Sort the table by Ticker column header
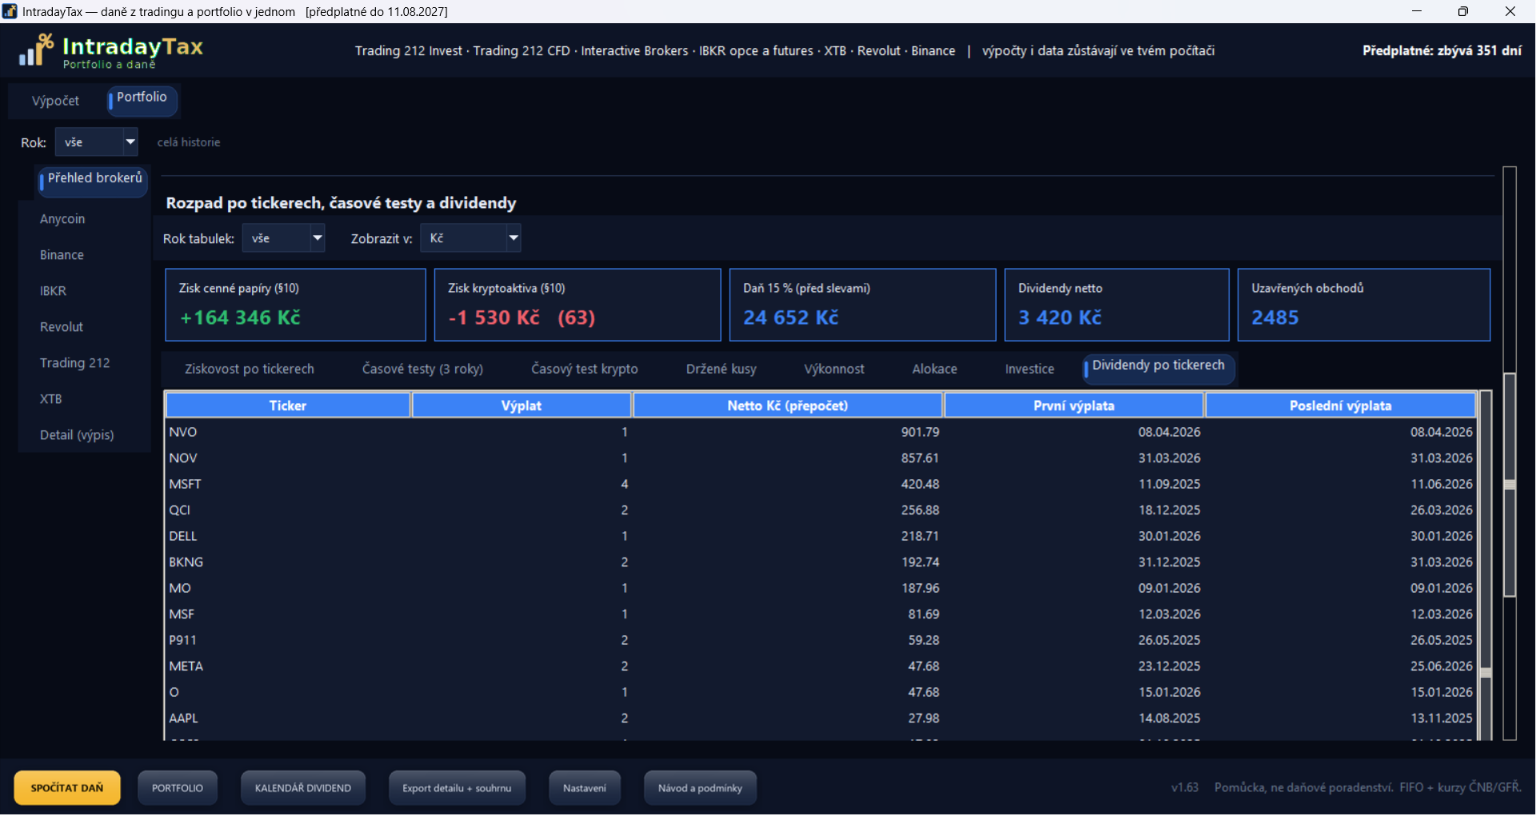1536x815 pixels. pyautogui.click(x=288, y=405)
